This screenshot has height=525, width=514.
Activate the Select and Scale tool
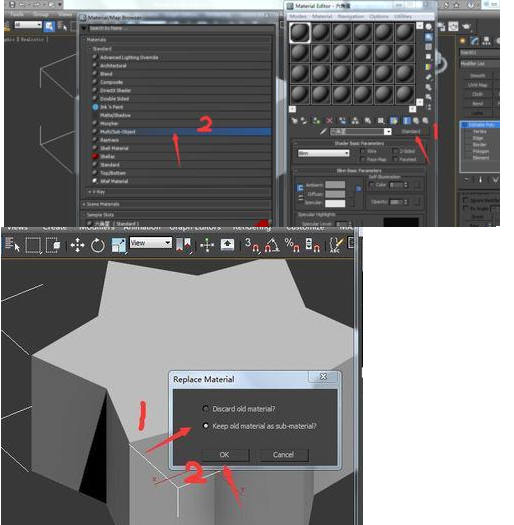coord(119,245)
